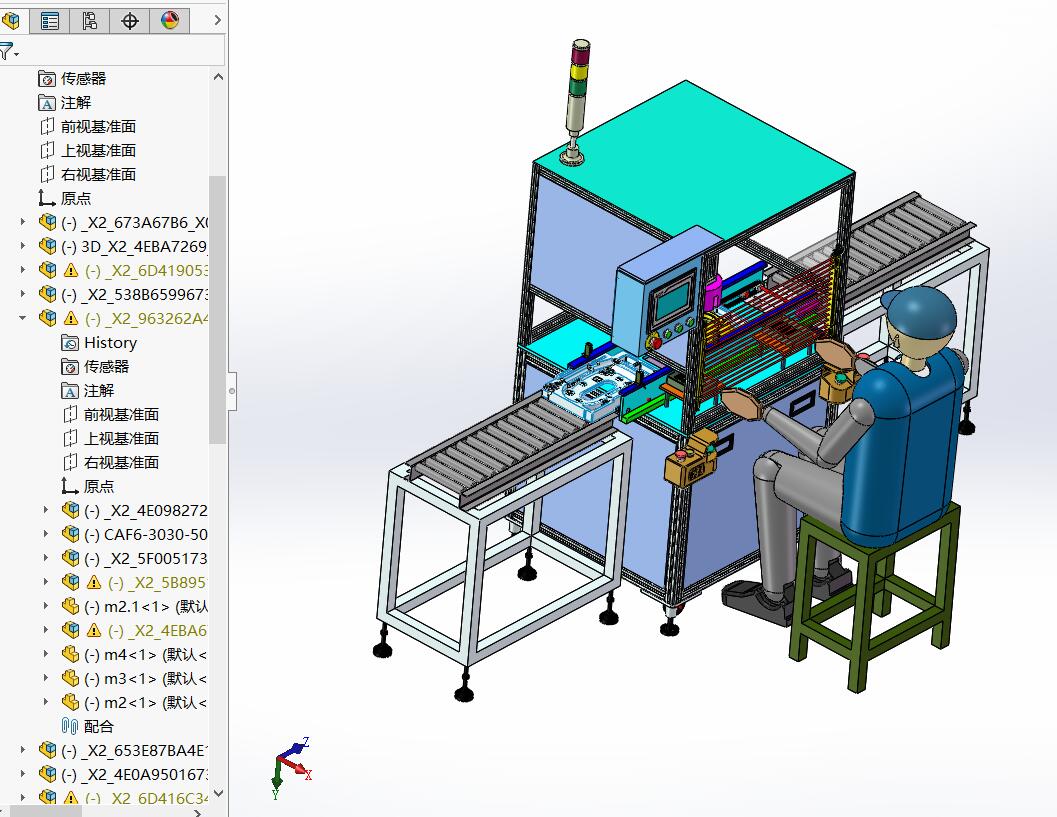
Task: Open the DisplayManager color sphere tab
Action: tap(170, 20)
